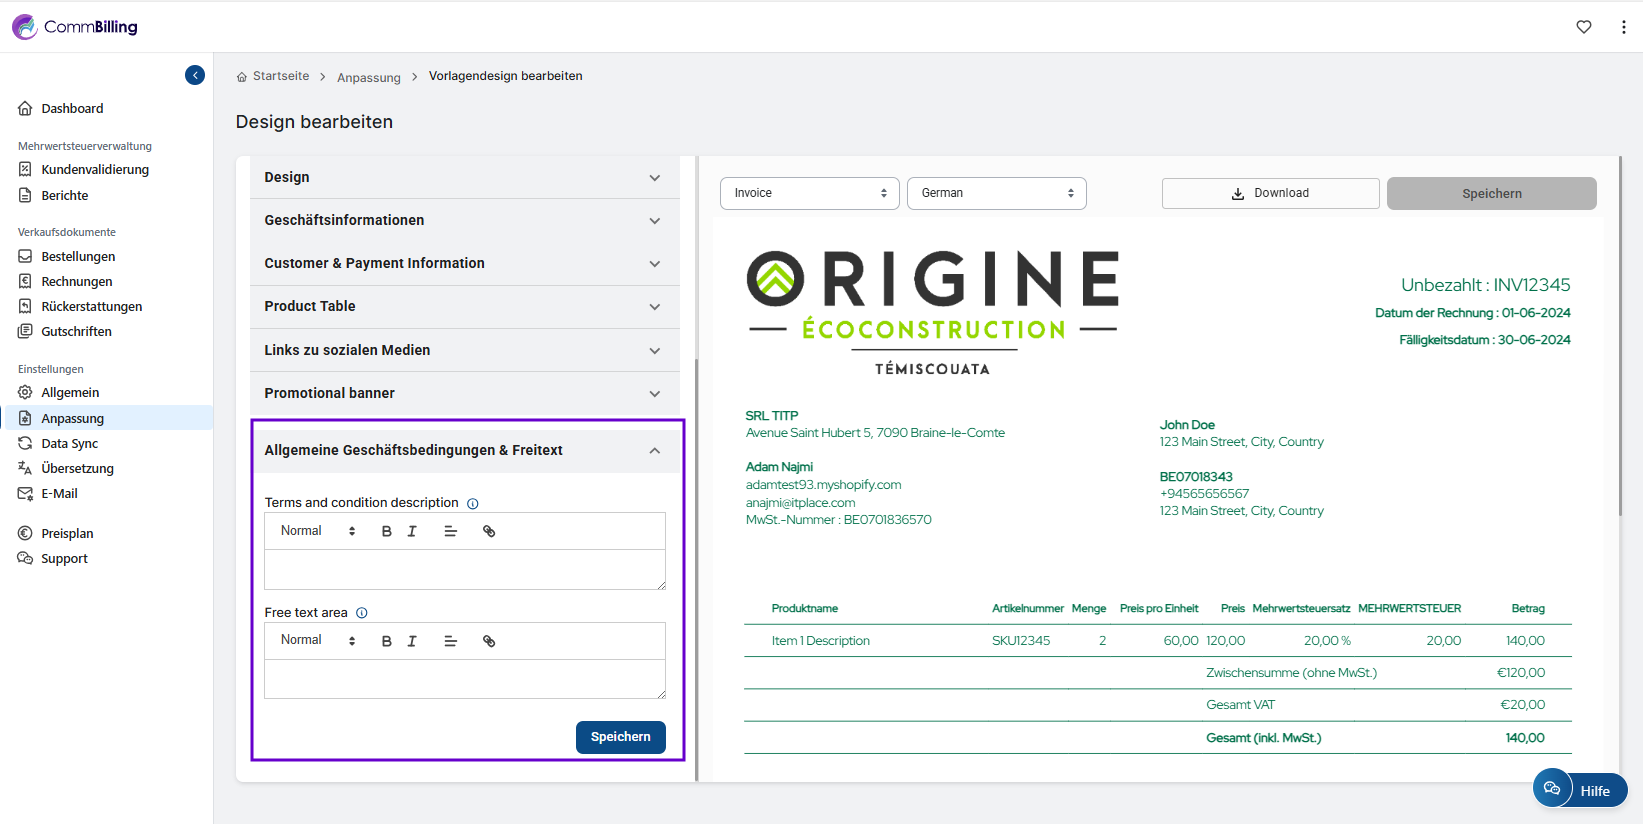The width and height of the screenshot is (1643, 824).
Task: Expand the Design section
Action: (464, 177)
